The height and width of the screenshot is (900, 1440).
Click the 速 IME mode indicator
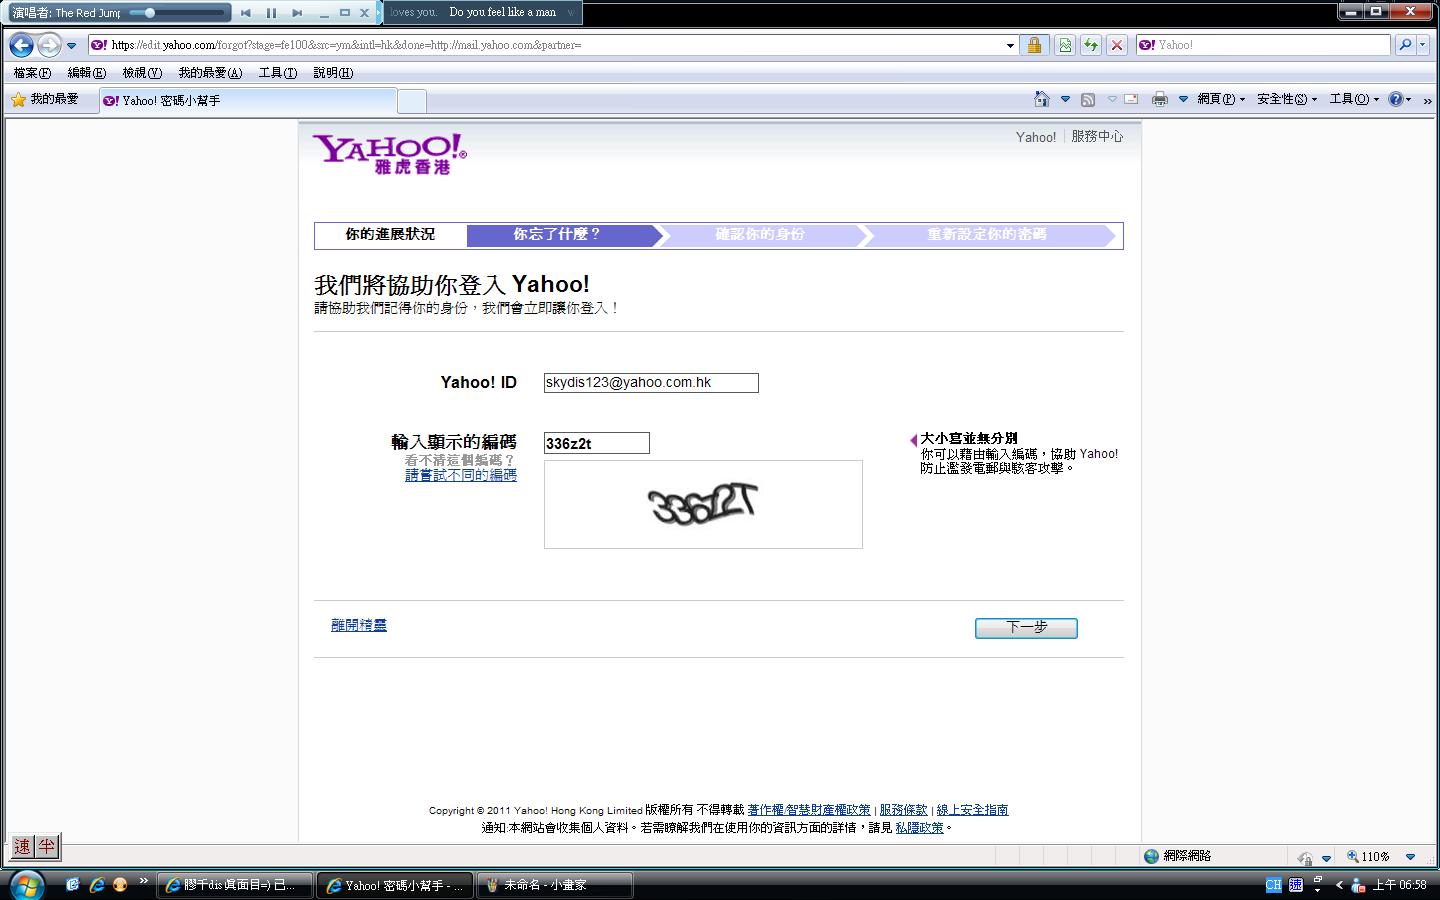22,847
